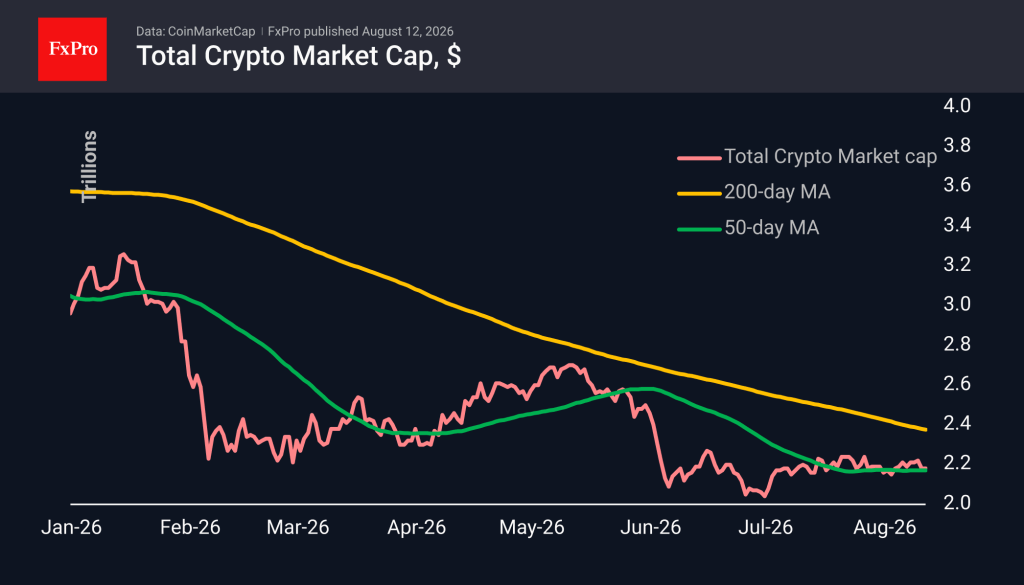Click the green 50-day MA legend line

point(699,229)
